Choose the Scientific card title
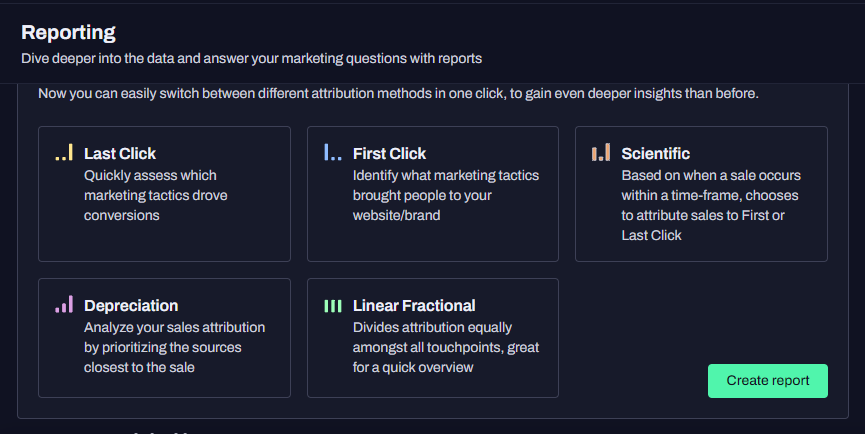Image resolution: width=865 pixels, height=434 pixels. 655,154
